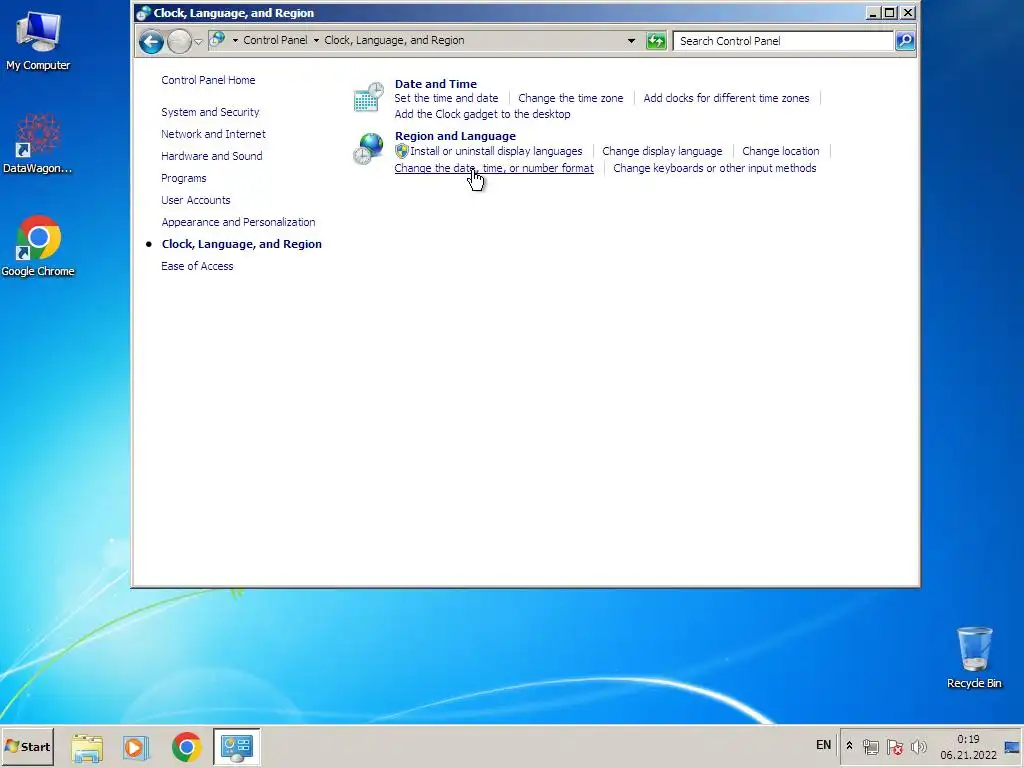Click Change the date, time, or number format
The height and width of the screenshot is (768, 1024).
[x=494, y=168]
